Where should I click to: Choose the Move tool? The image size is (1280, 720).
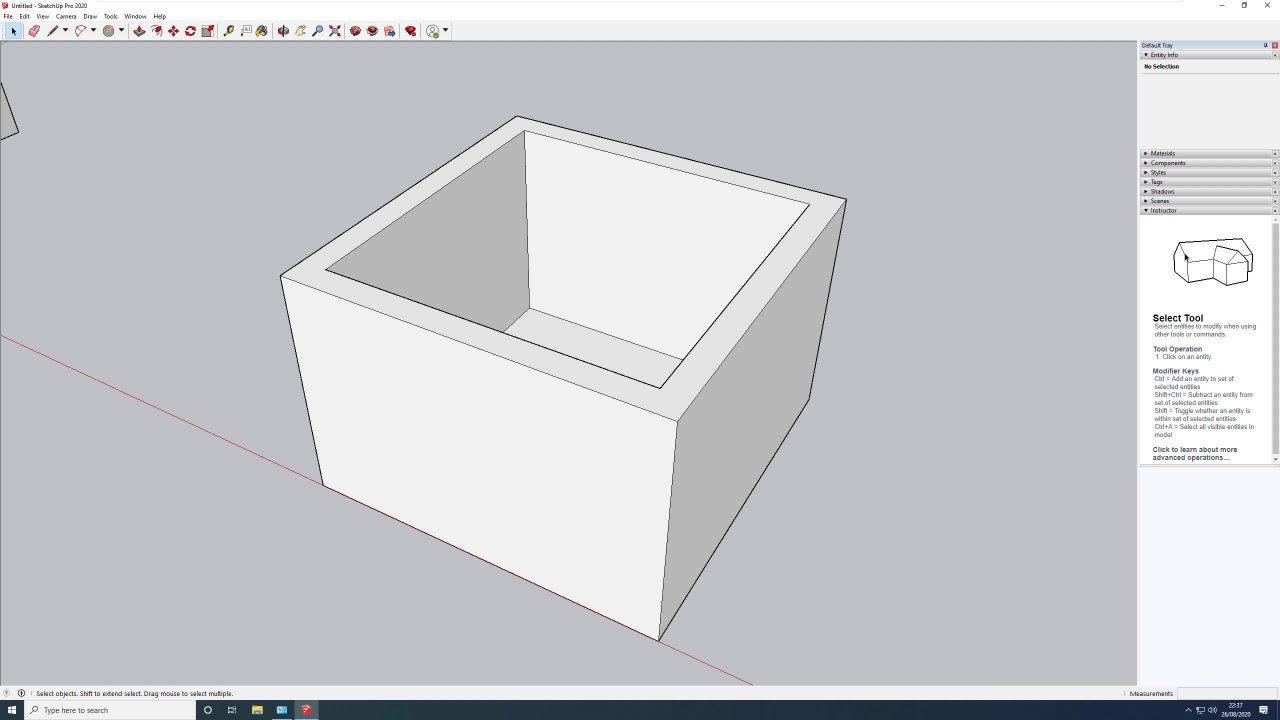click(173, 31)
